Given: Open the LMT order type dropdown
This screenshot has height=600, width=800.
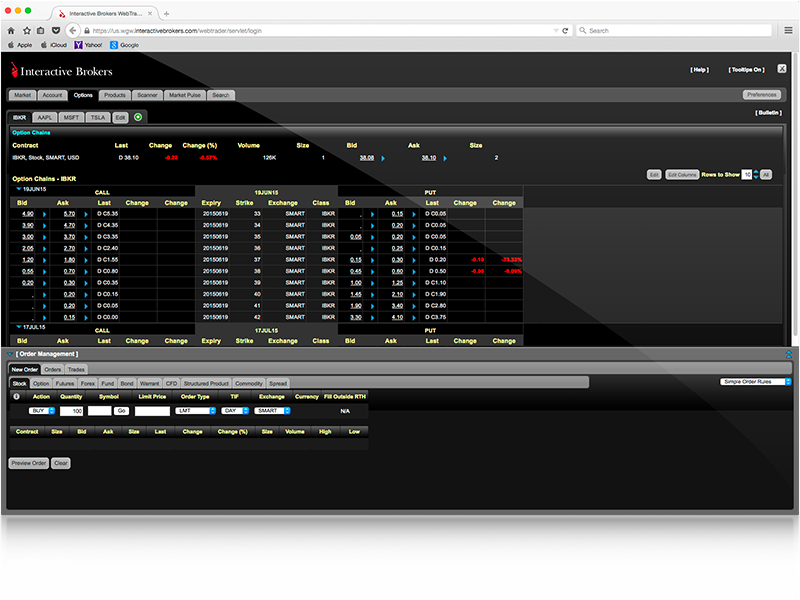Looking at the screenshot, I should [x=195, y=411].
